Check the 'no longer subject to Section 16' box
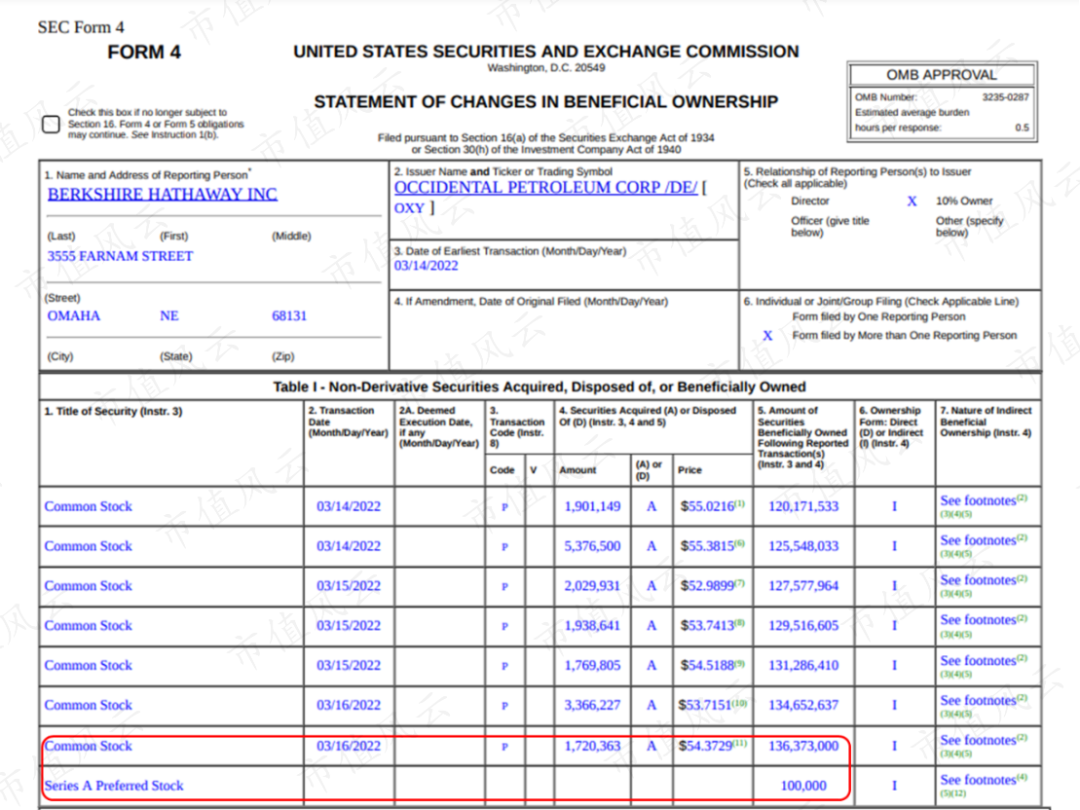 tap(51, 124)
